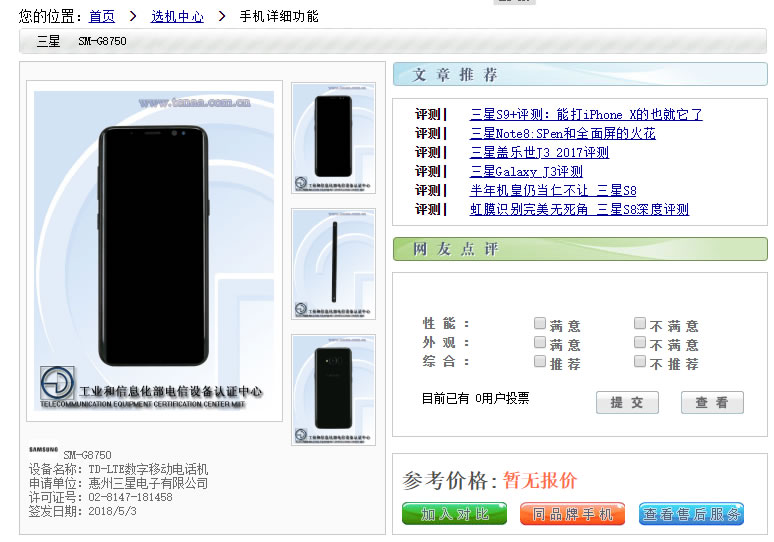
Task: Click the Samsung logo below the photo
Action: point(43,449)
